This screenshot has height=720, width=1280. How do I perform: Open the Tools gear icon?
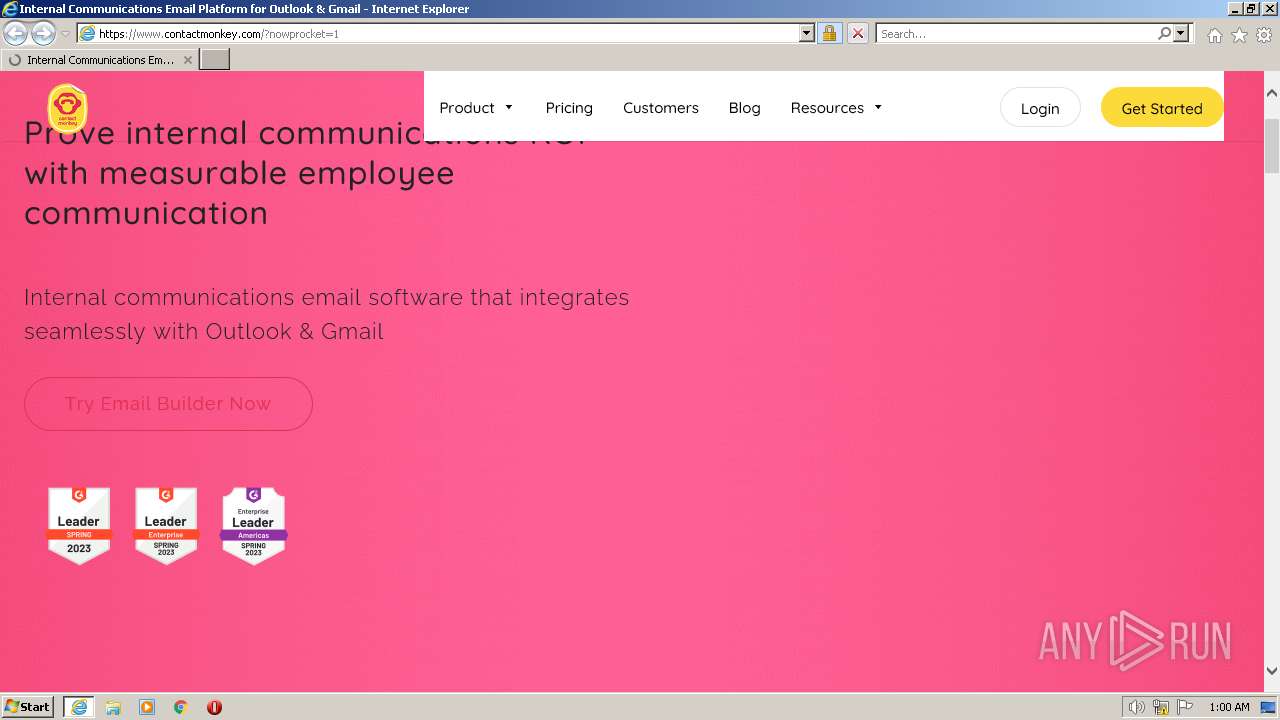click(x=1264, y=35)
